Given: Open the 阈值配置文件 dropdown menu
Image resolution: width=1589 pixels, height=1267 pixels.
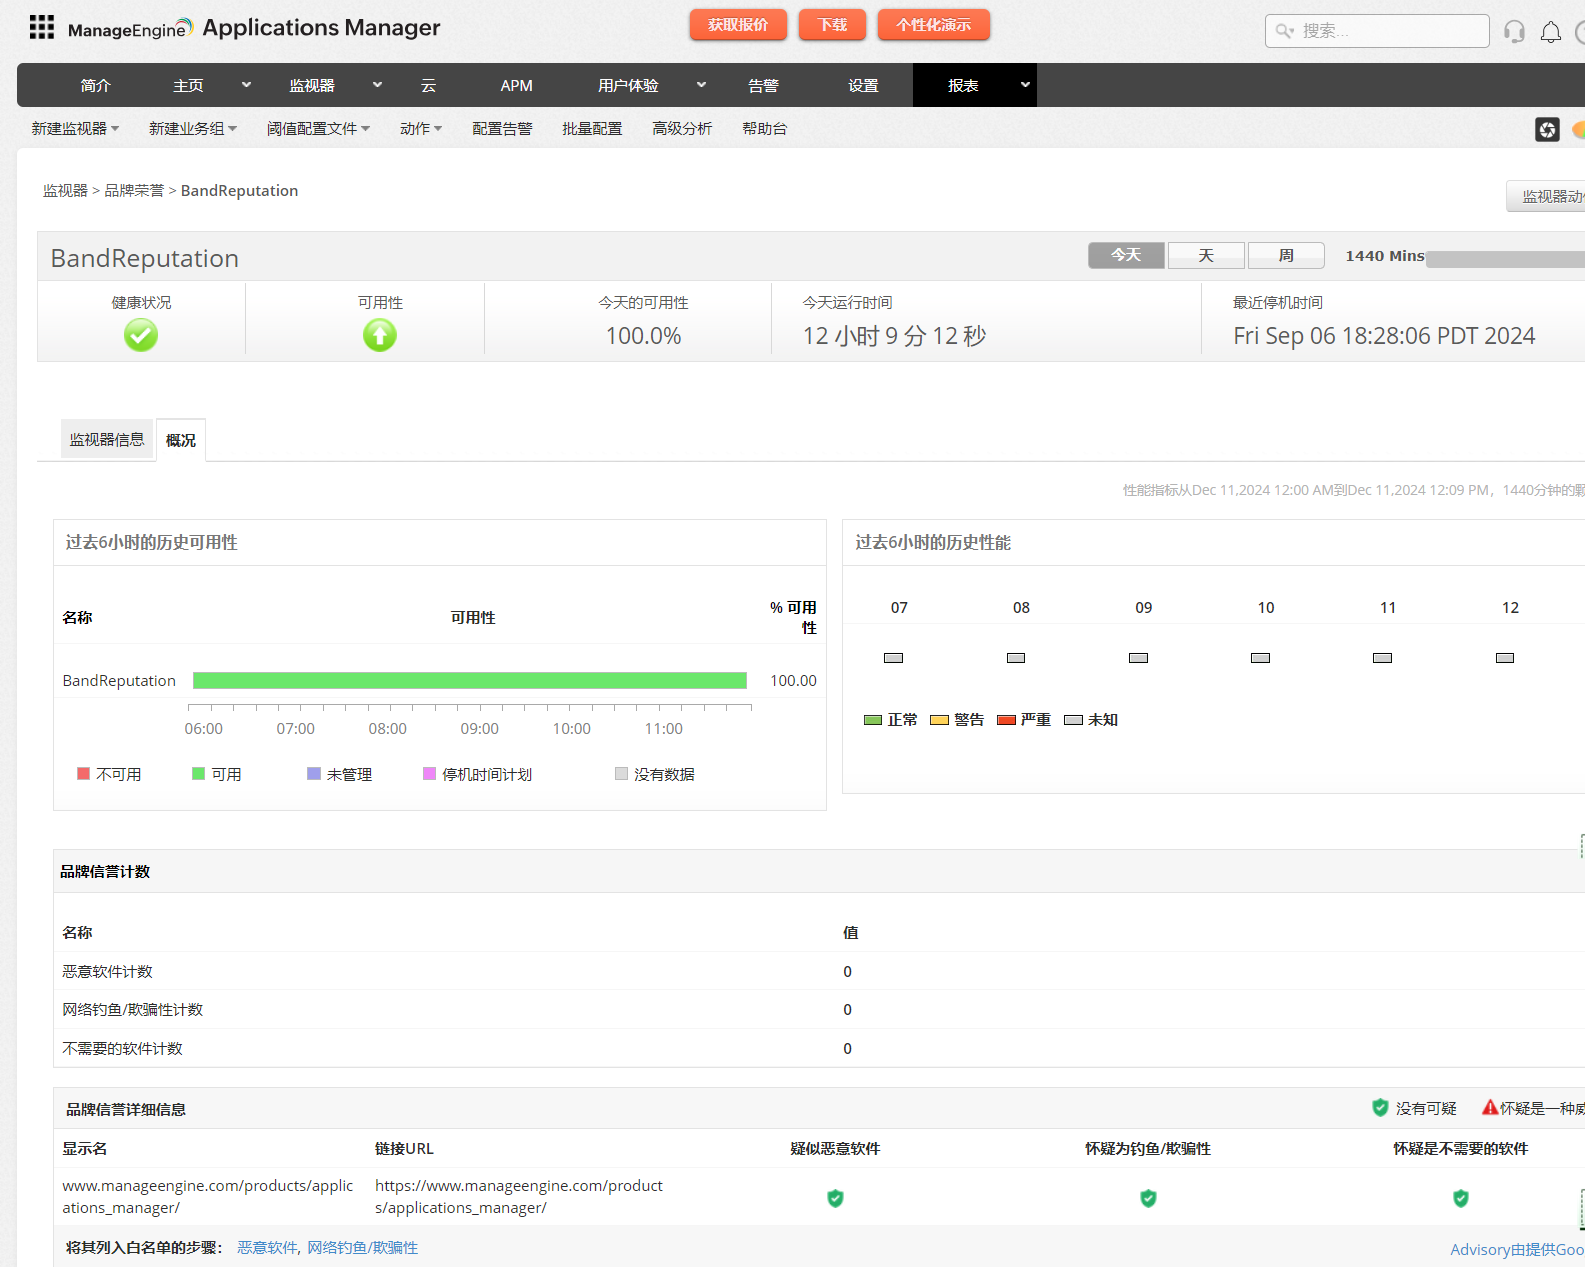Looking at the screenshot, I should pos(318,129).
